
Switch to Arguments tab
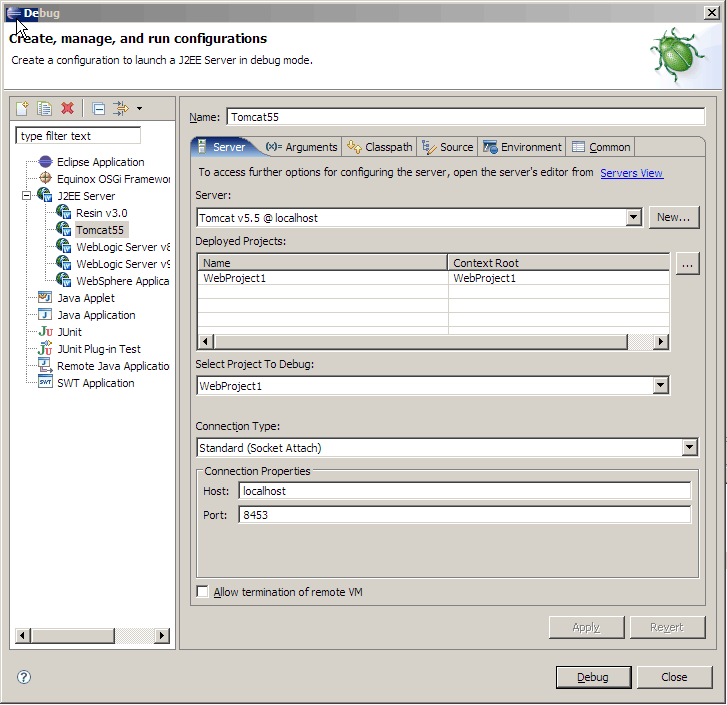301,147
